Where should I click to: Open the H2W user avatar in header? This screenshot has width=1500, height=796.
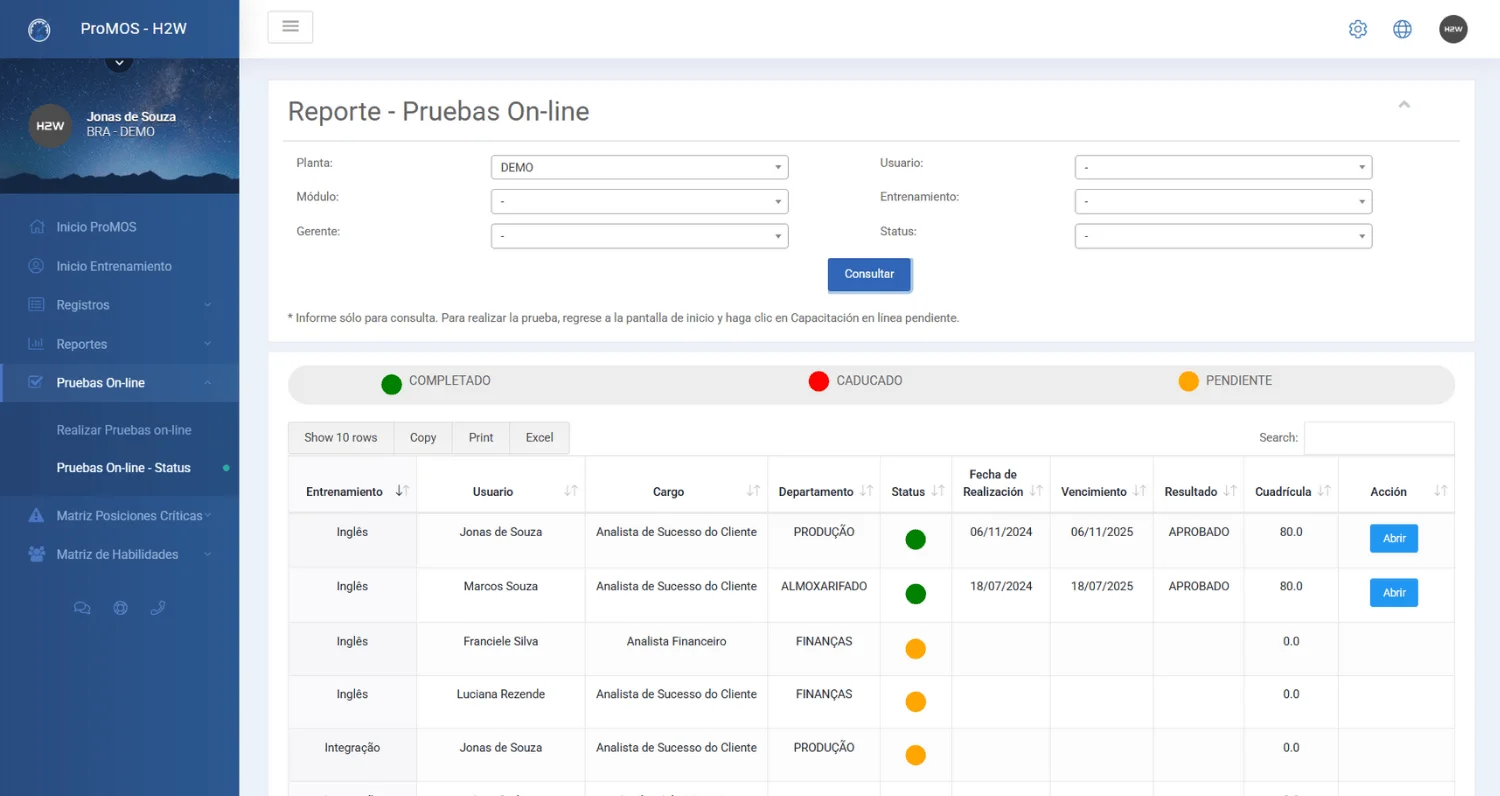click(1453, 29)
